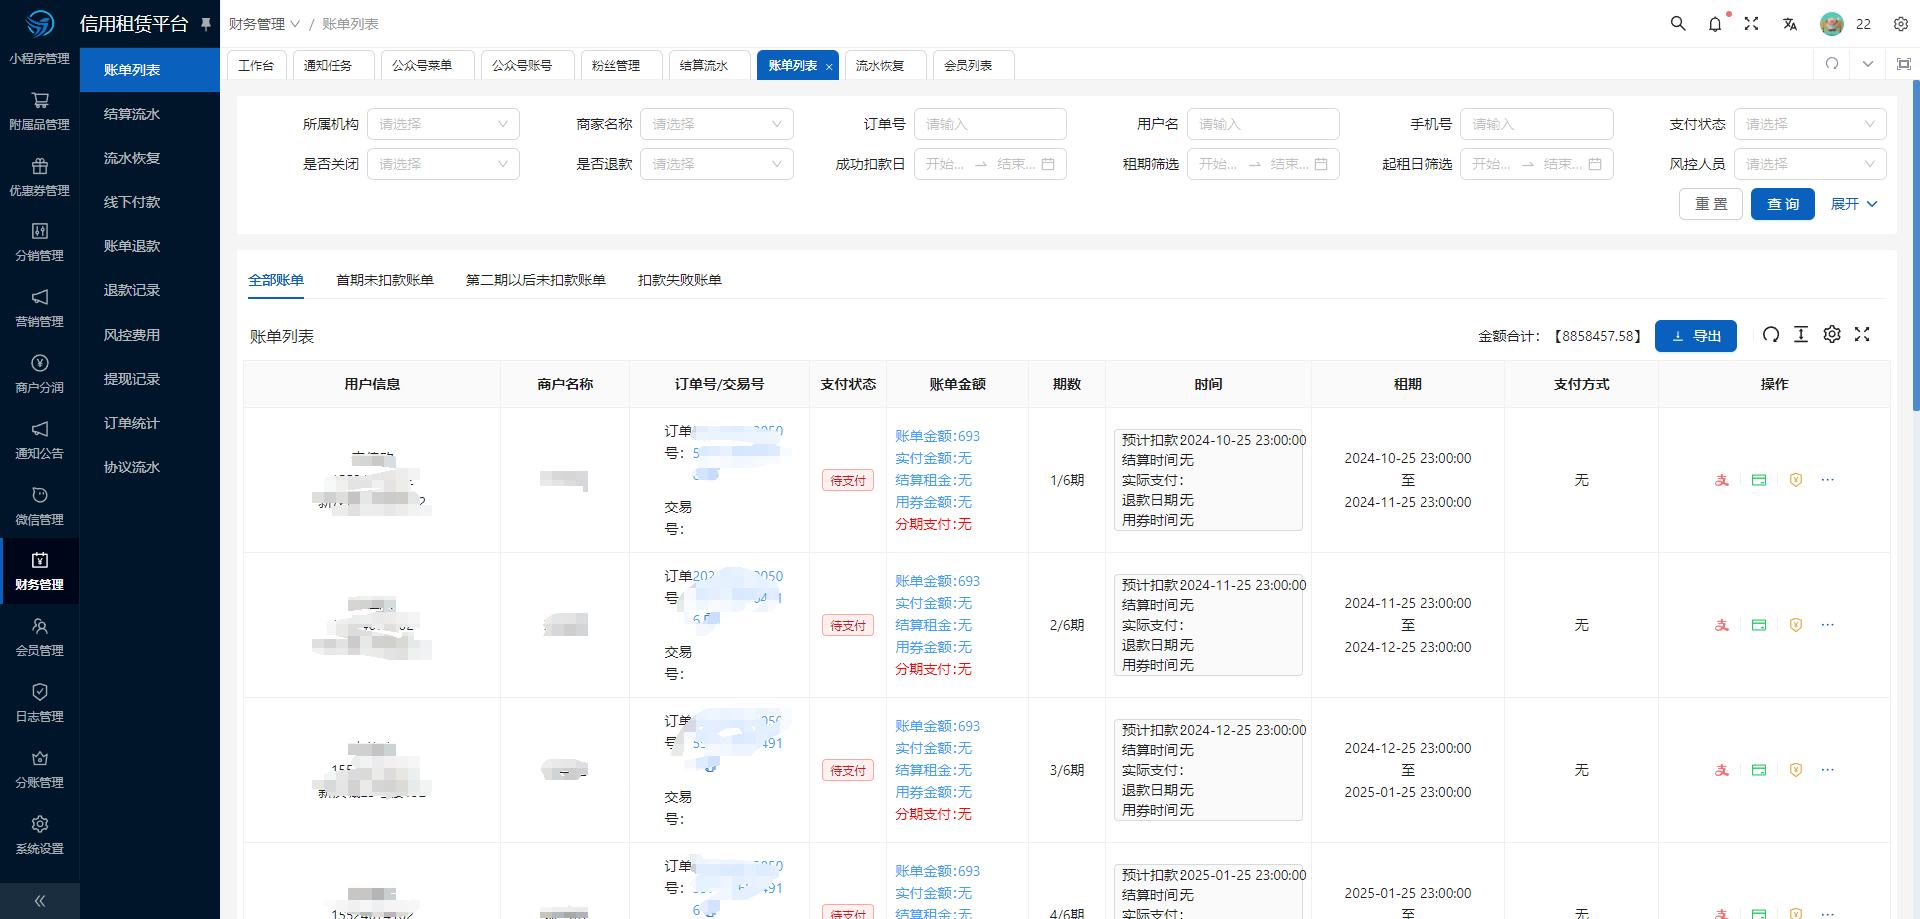
Task: Open notifications bell icon
Action: 1715,23
